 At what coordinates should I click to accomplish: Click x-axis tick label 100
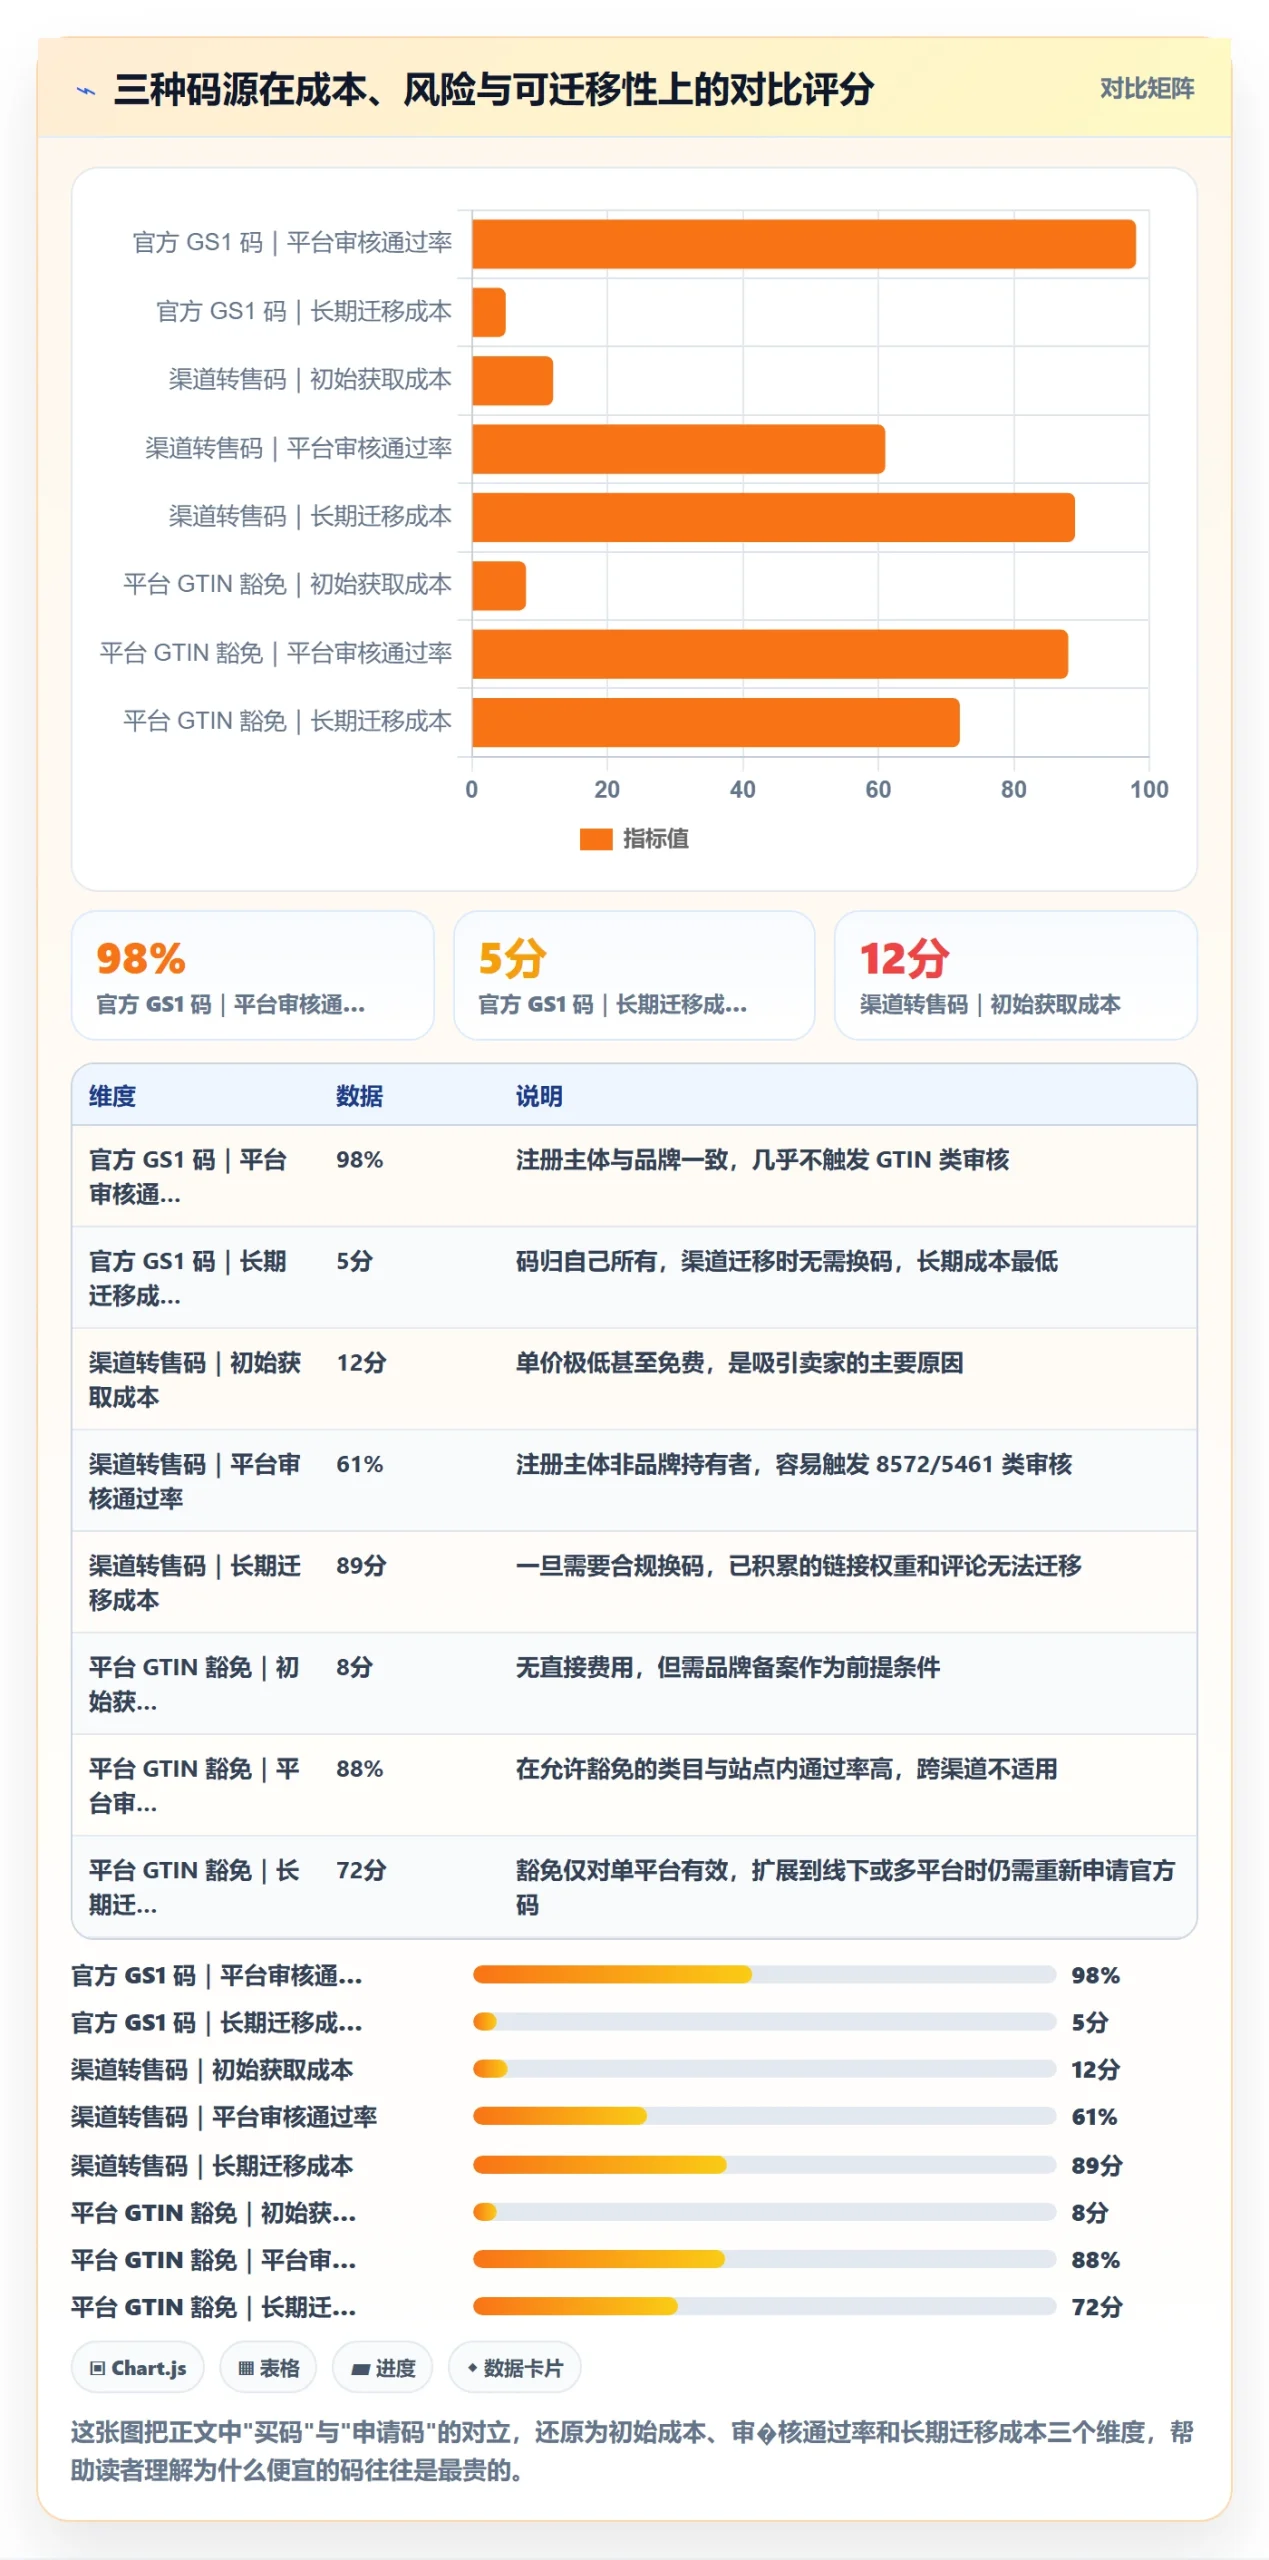(x=1148, y=790)
